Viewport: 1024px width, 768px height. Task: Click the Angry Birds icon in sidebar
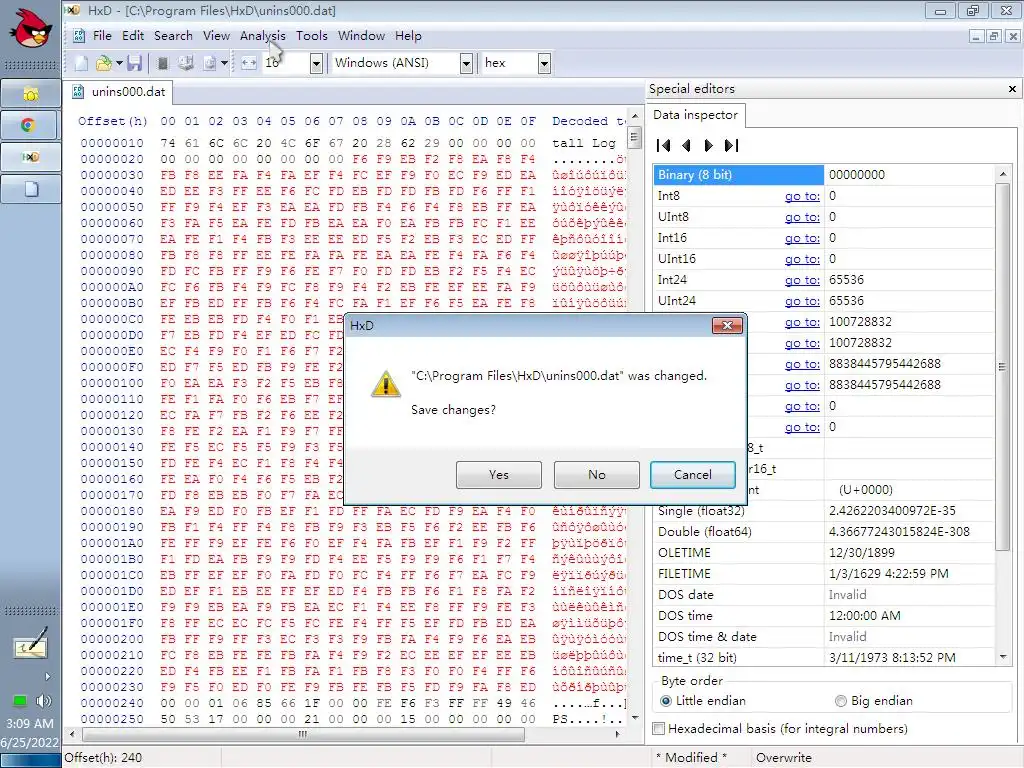point(31,29)
